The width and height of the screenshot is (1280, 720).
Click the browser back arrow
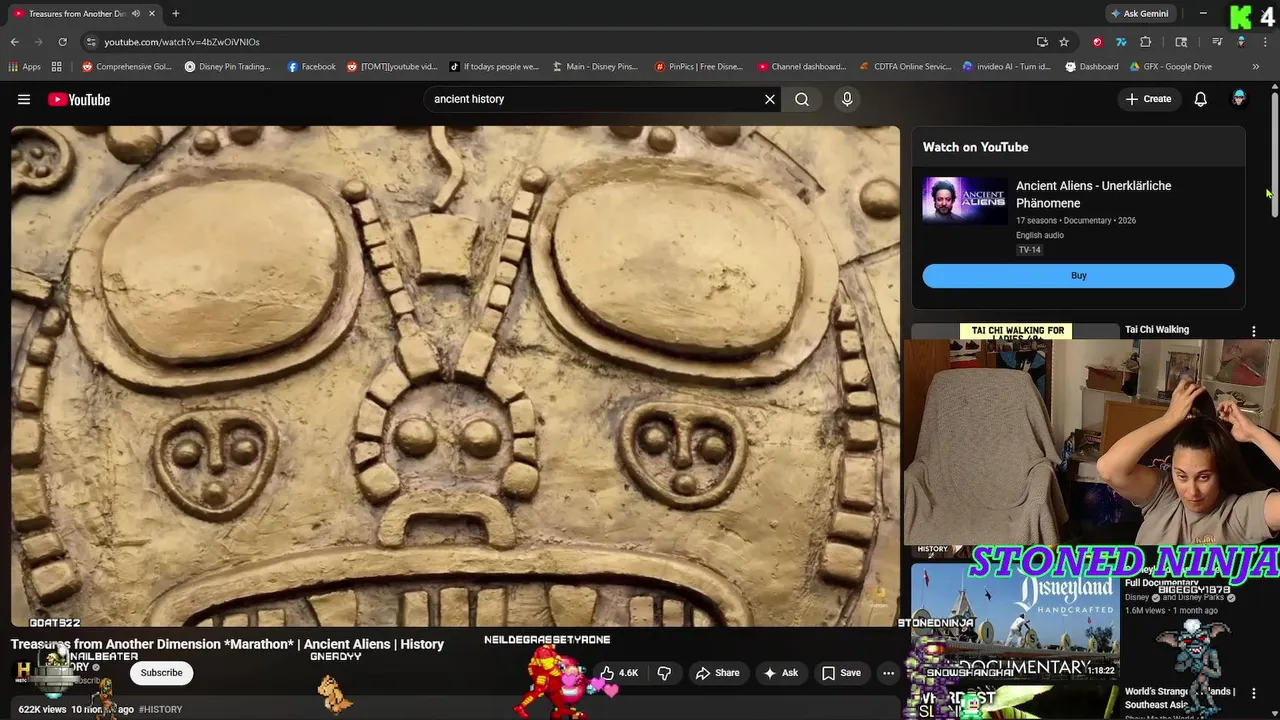pos(14,42)
